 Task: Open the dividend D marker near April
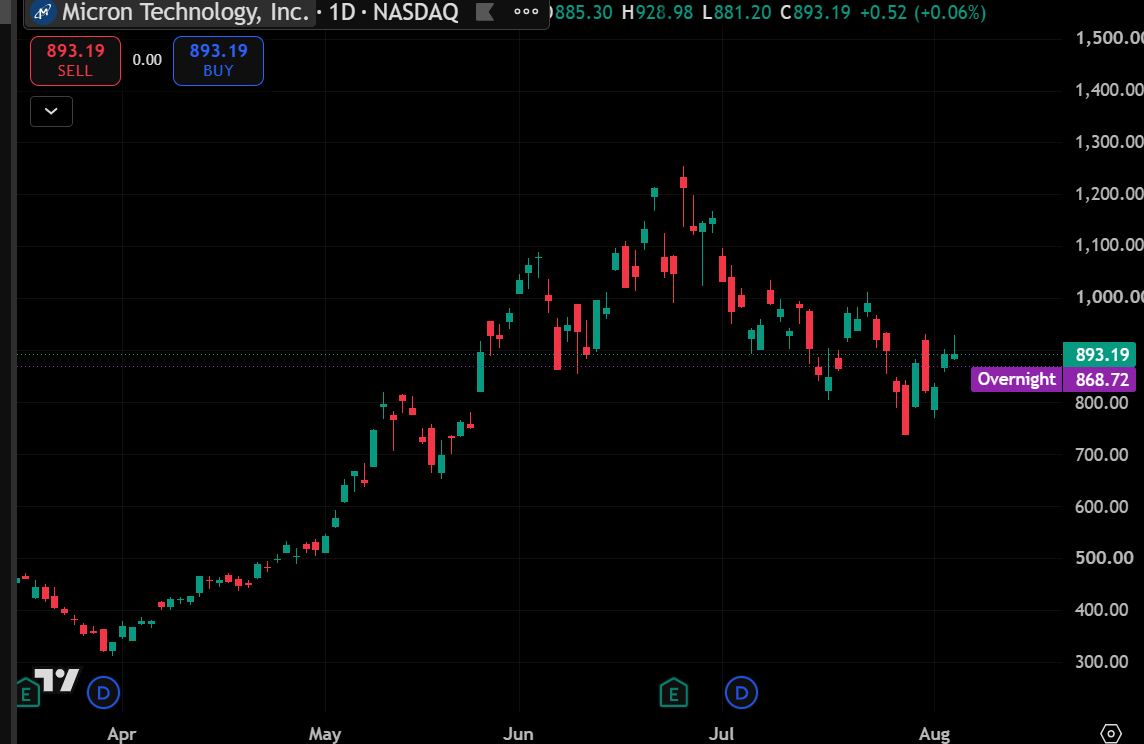click(103, 693)
